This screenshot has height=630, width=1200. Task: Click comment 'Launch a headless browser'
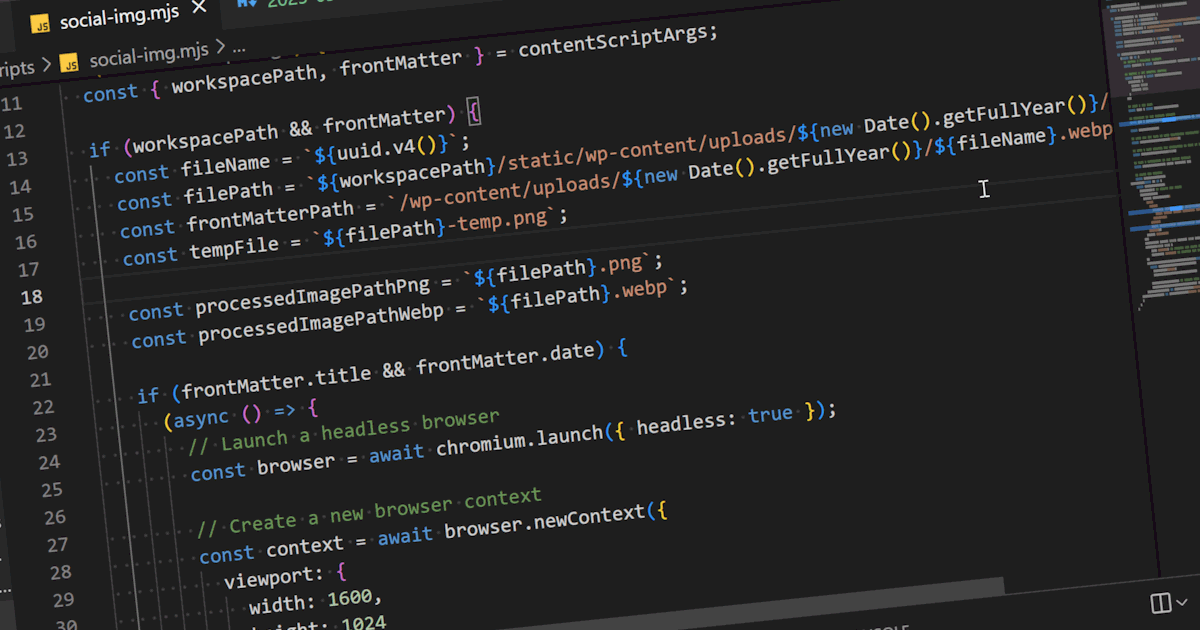pyautogui.click(x=343, y=430)
